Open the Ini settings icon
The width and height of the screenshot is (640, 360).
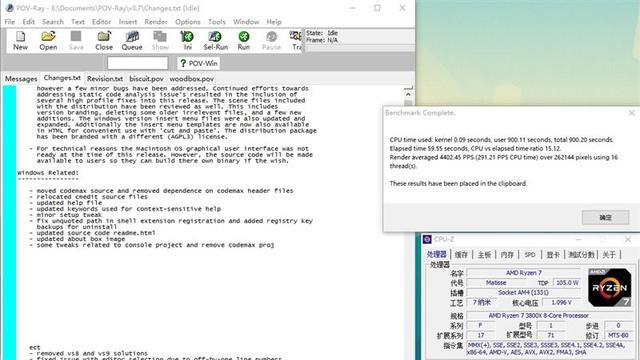point(187,40)
